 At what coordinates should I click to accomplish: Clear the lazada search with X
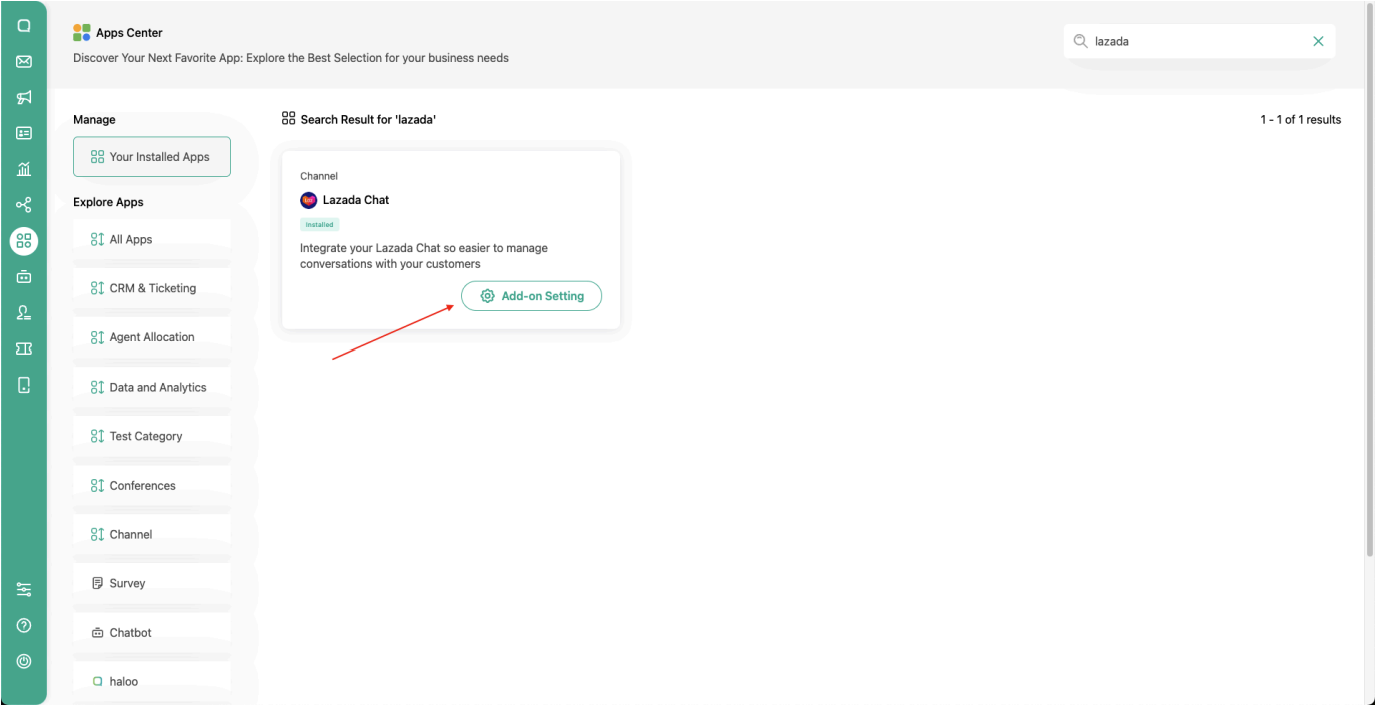tap(1318, 42)
